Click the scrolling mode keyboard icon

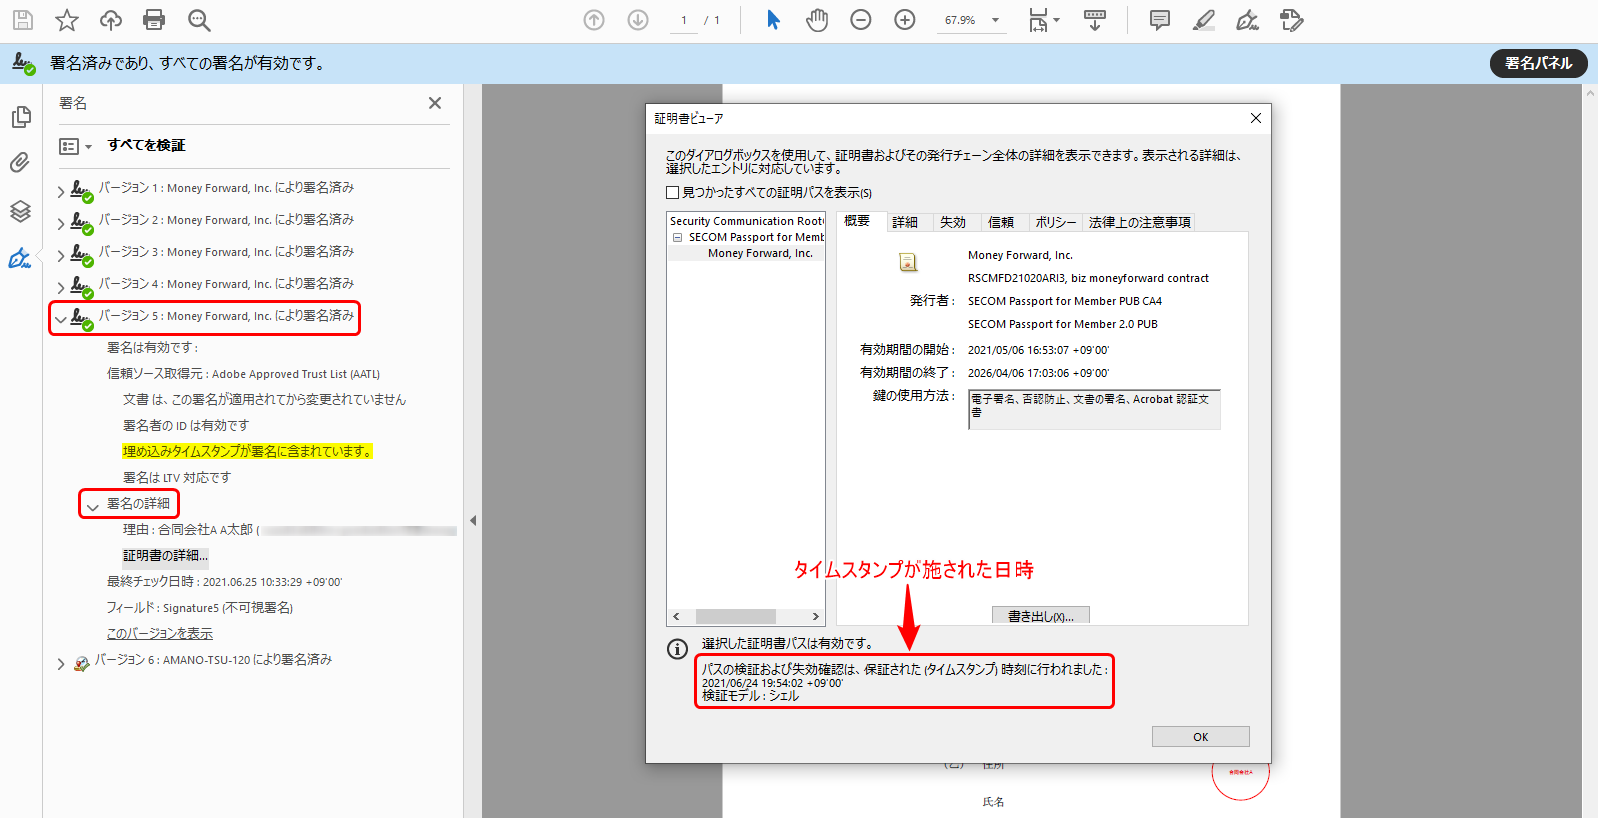[1095, 20]
